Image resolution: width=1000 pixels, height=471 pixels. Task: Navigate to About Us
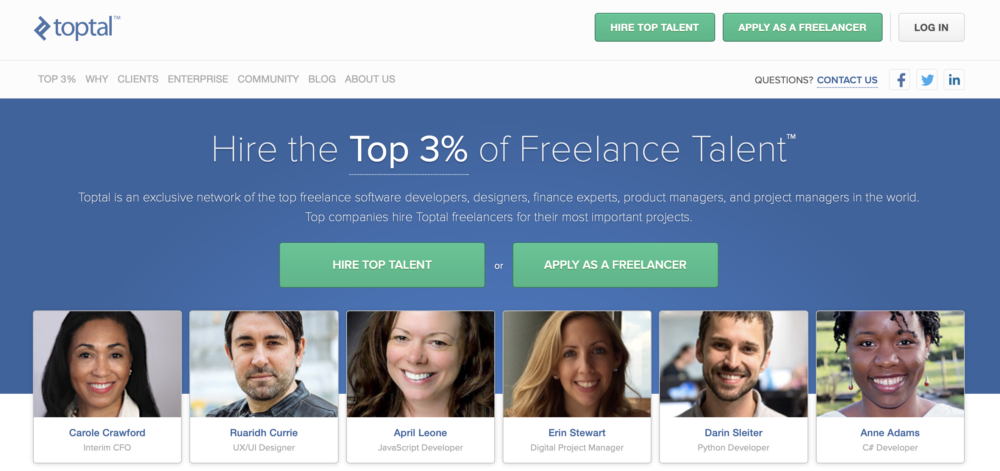point(370,79)
